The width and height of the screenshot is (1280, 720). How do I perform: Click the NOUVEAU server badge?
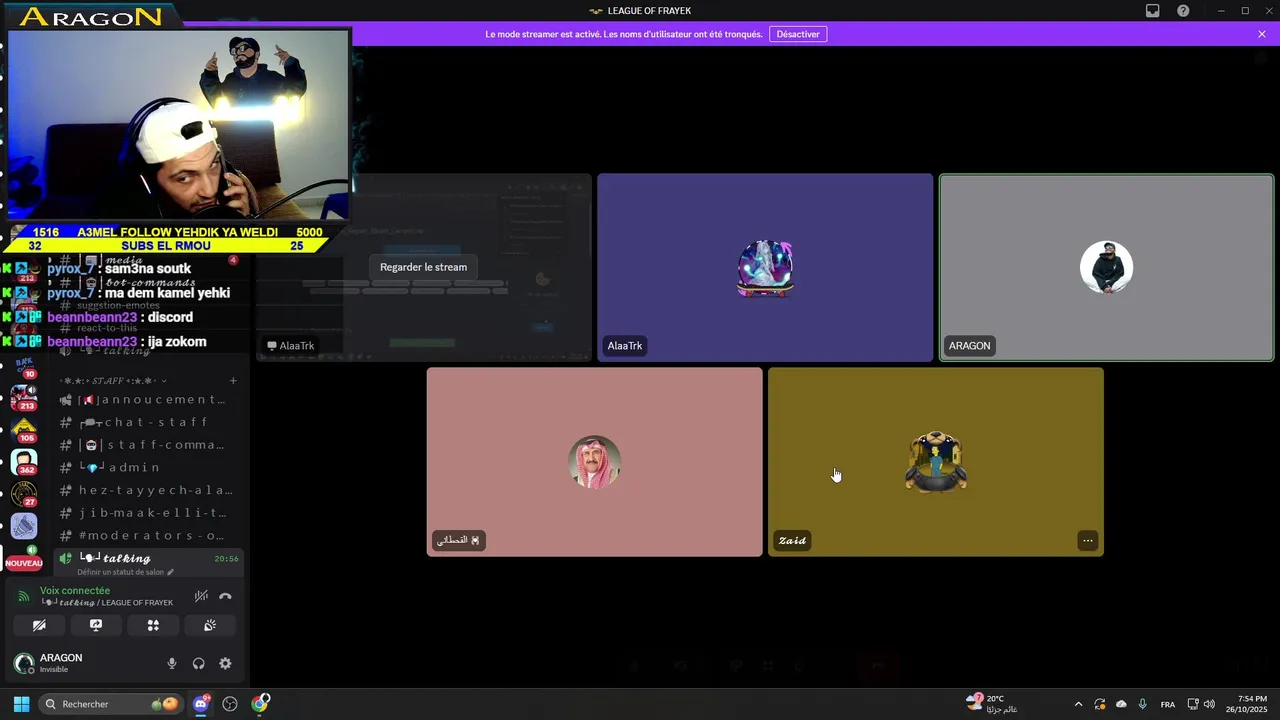click(x=24, y=563)
